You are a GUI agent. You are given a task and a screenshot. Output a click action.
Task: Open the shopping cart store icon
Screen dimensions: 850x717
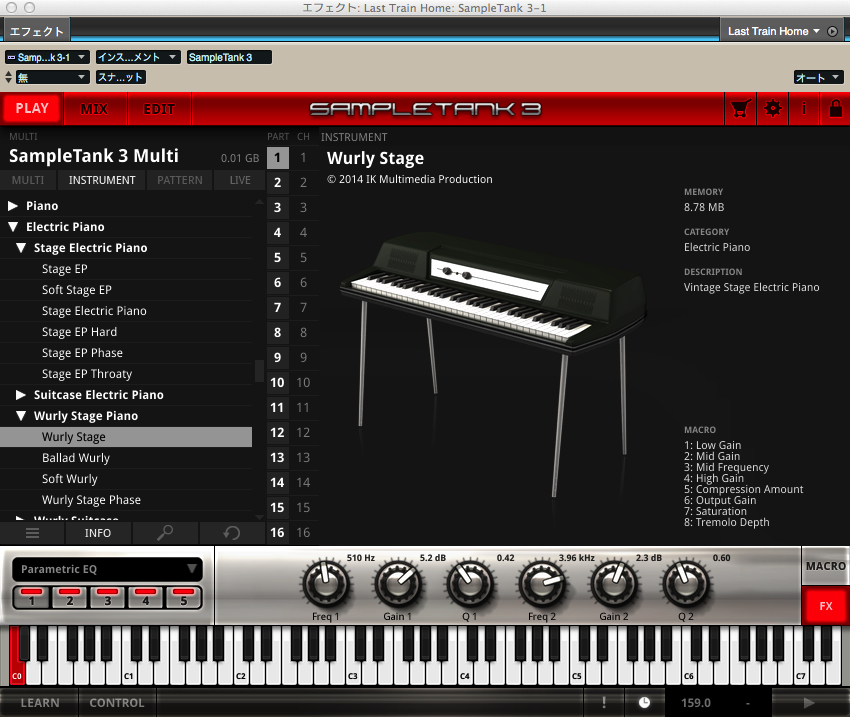tap(740, 109)
